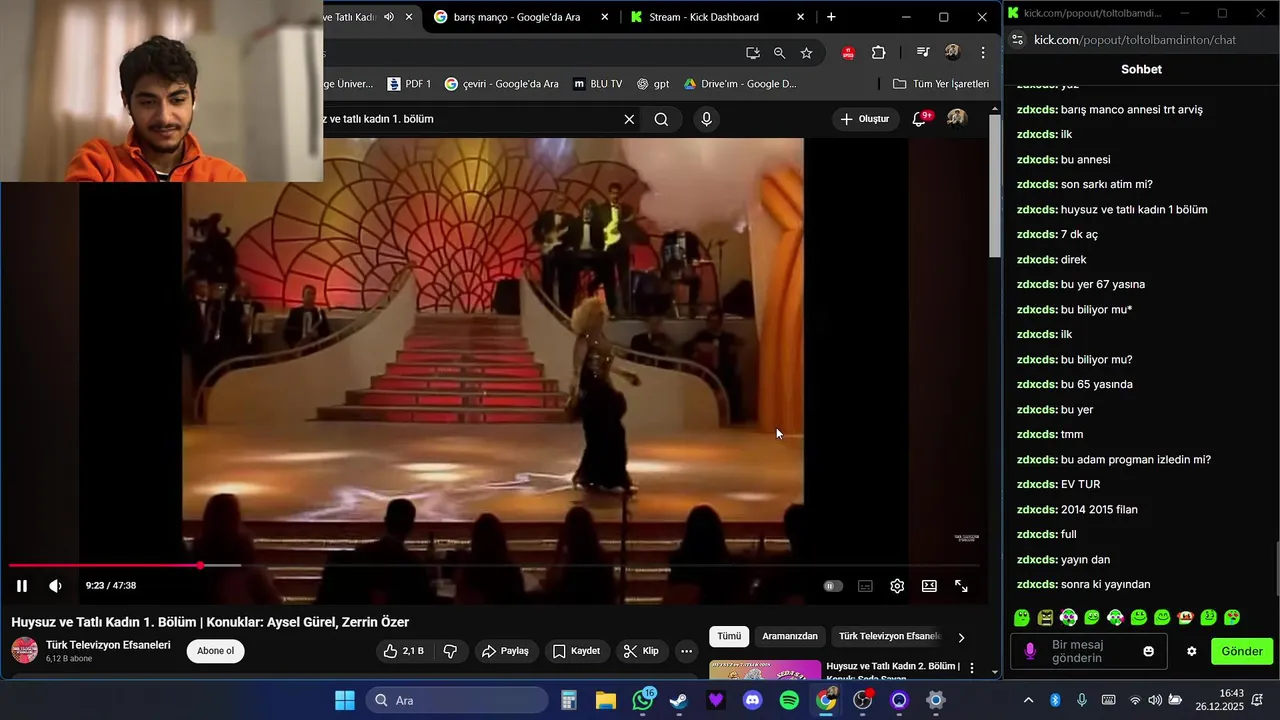
Task: Send chat message with Gönder button
Action: pos(1242,651)
